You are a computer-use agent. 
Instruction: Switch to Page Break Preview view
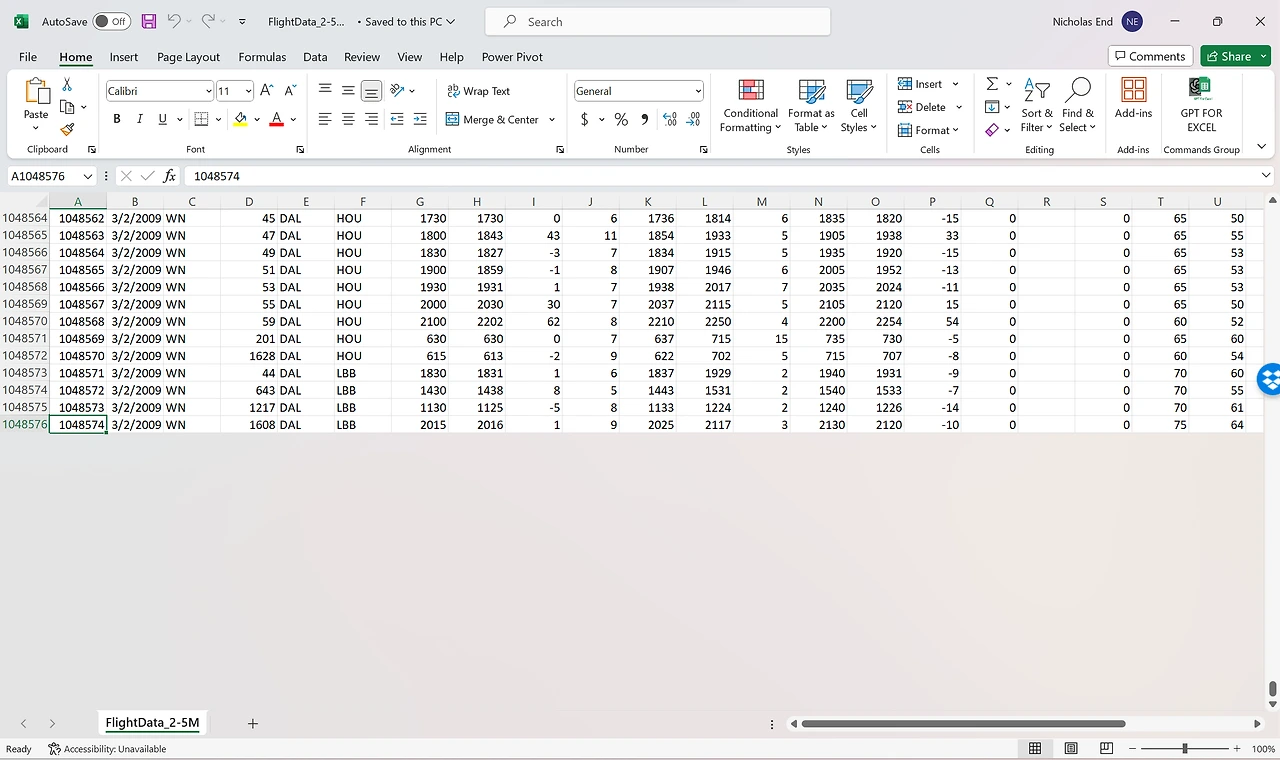tap(1107, 748)
